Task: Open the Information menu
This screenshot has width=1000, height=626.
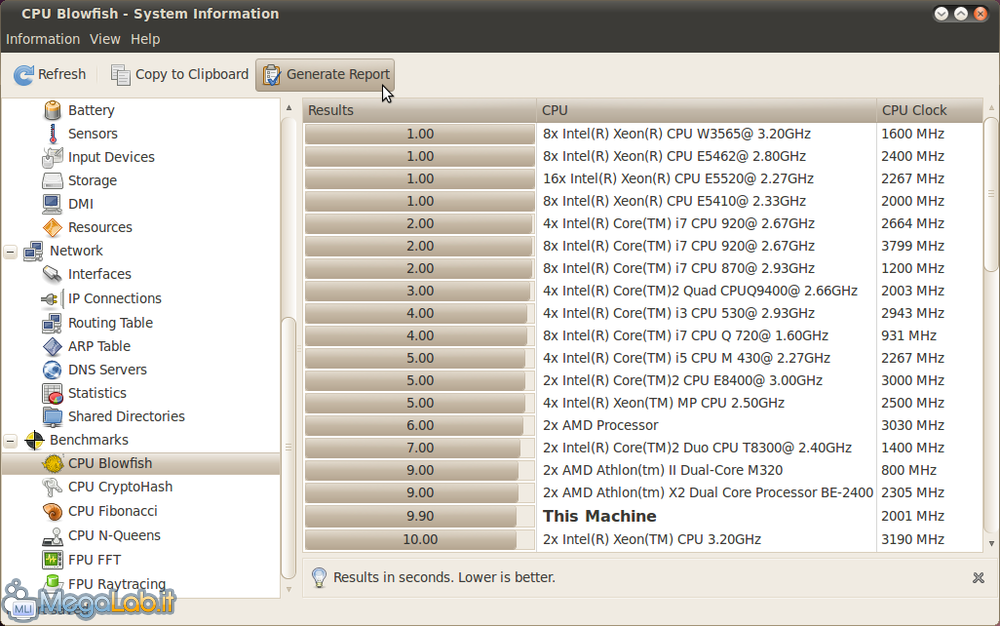Action: (x=43, y=39)
